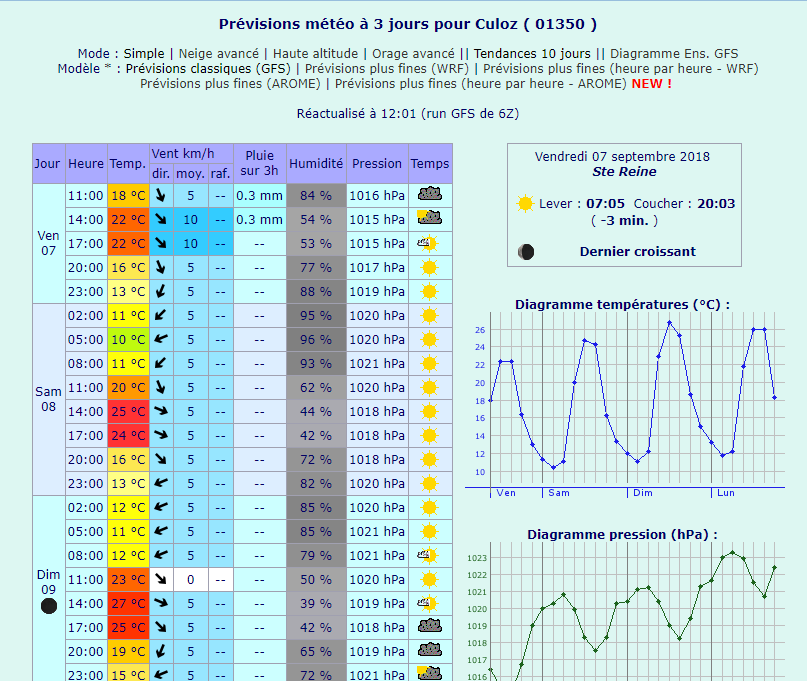Click the 18 °C temperature cell at Ven 11:00

[128, 196]
